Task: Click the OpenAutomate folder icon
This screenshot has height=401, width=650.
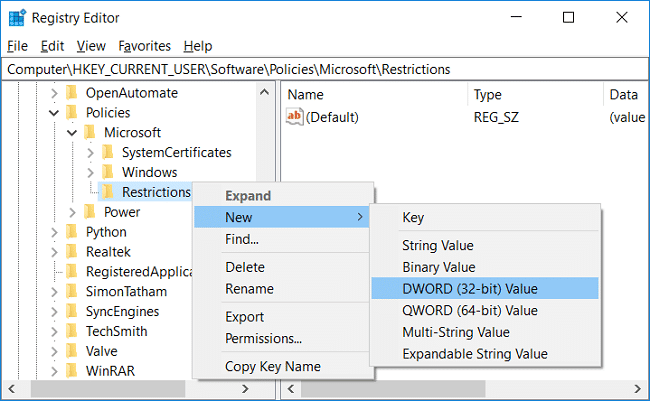Action: click(72, 92)
